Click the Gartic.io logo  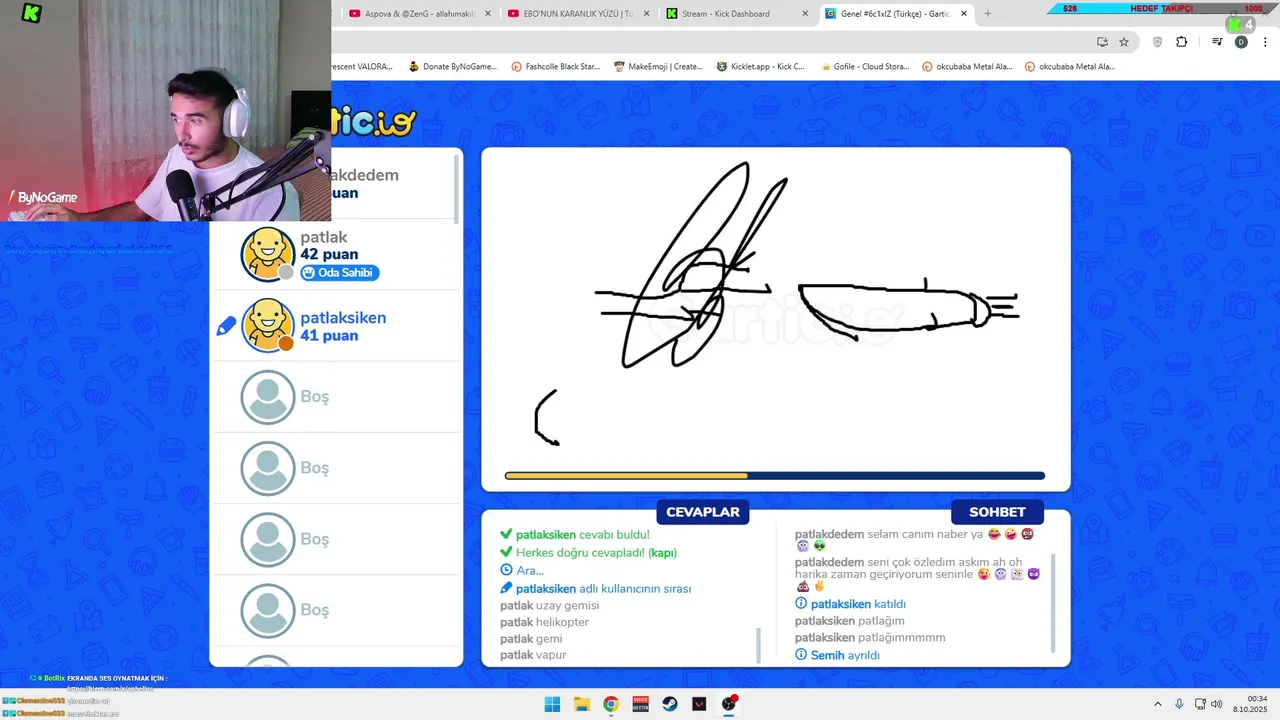373,122
